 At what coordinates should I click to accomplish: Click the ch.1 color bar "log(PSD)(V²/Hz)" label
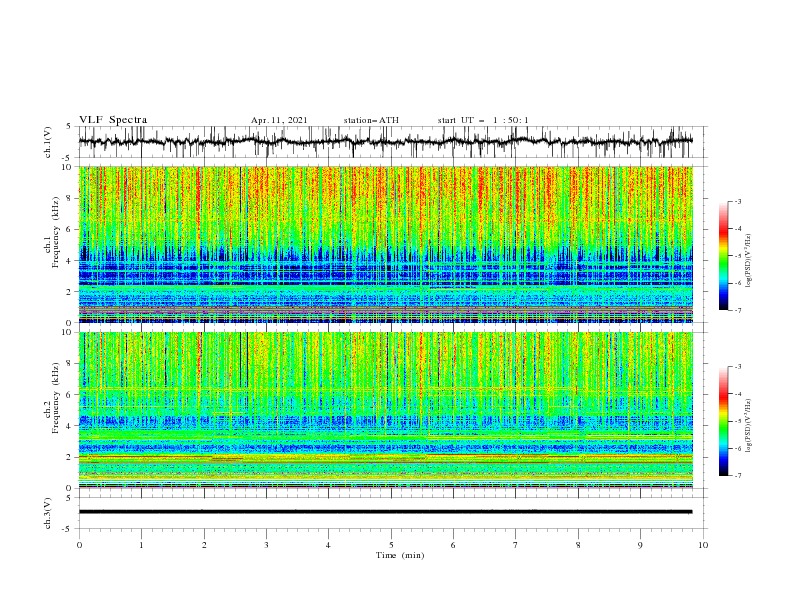(749, 261)
